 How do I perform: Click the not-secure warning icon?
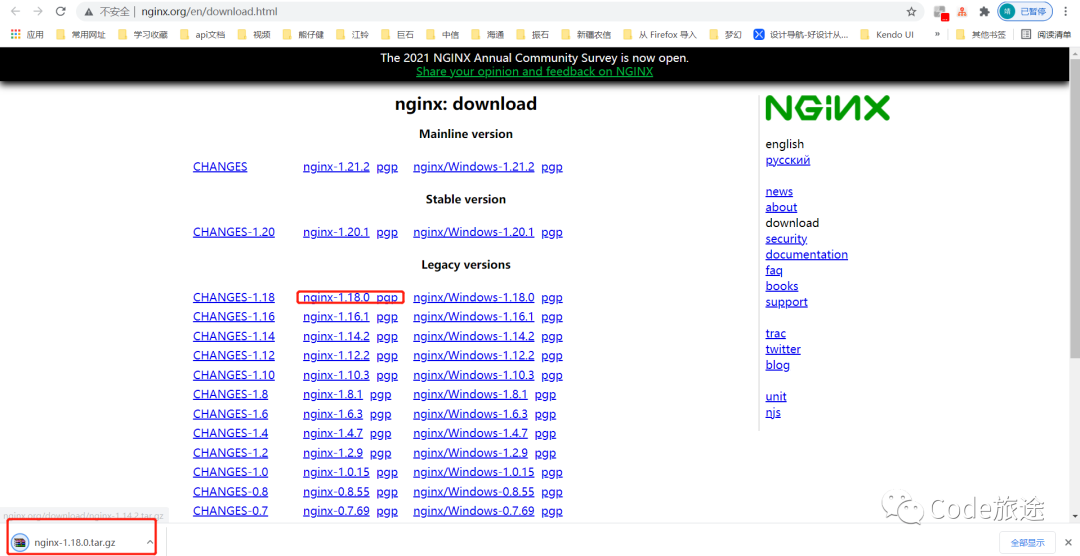[x=89, y=12]
